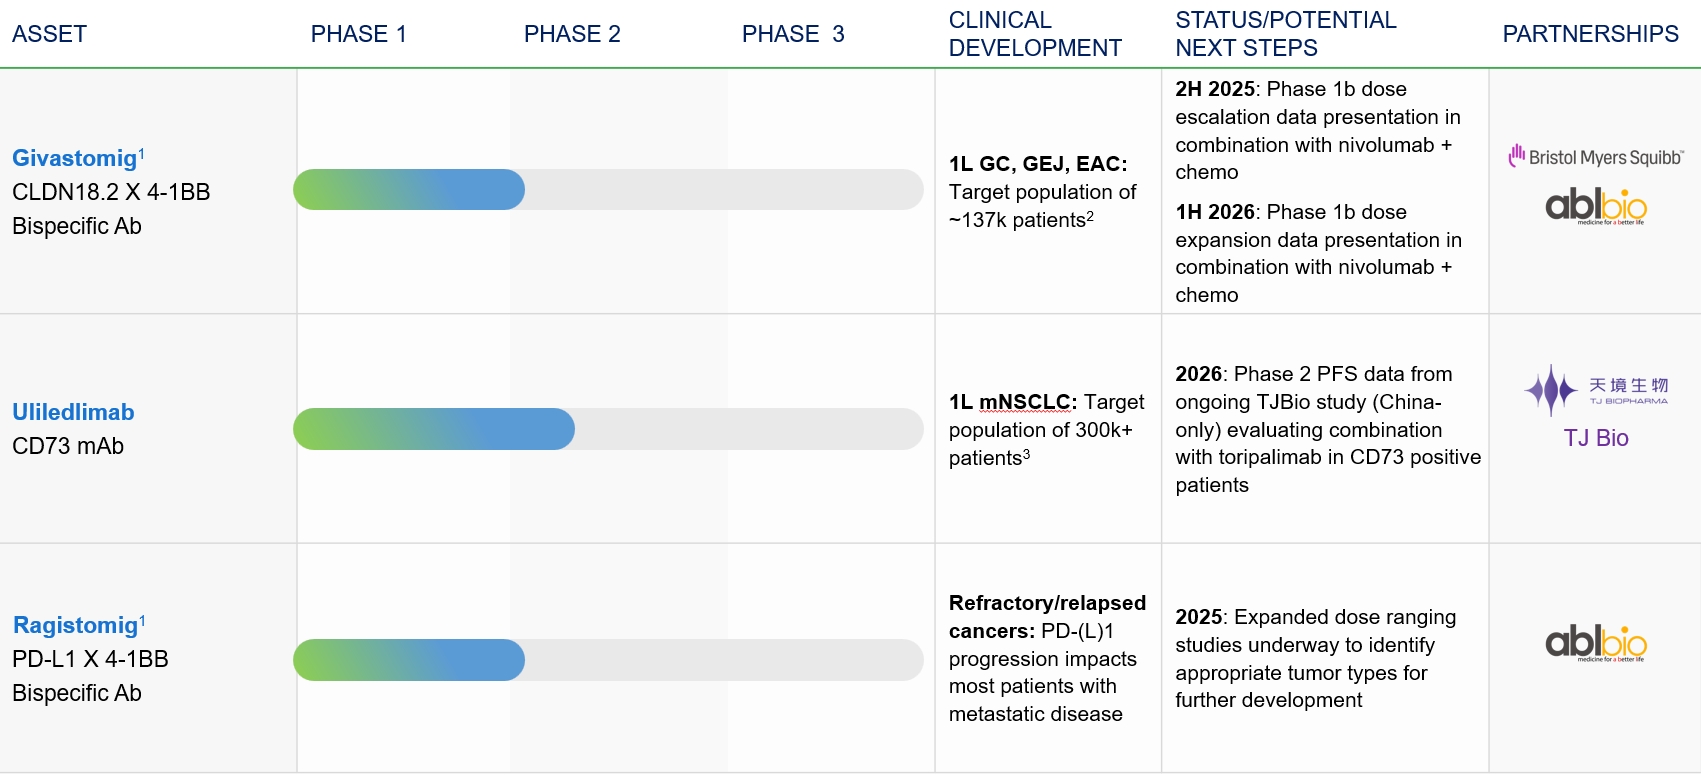This screenshot has height=775, width=1701.
Task: Select the PHASE 3 column header
Action: click(793, 34)
